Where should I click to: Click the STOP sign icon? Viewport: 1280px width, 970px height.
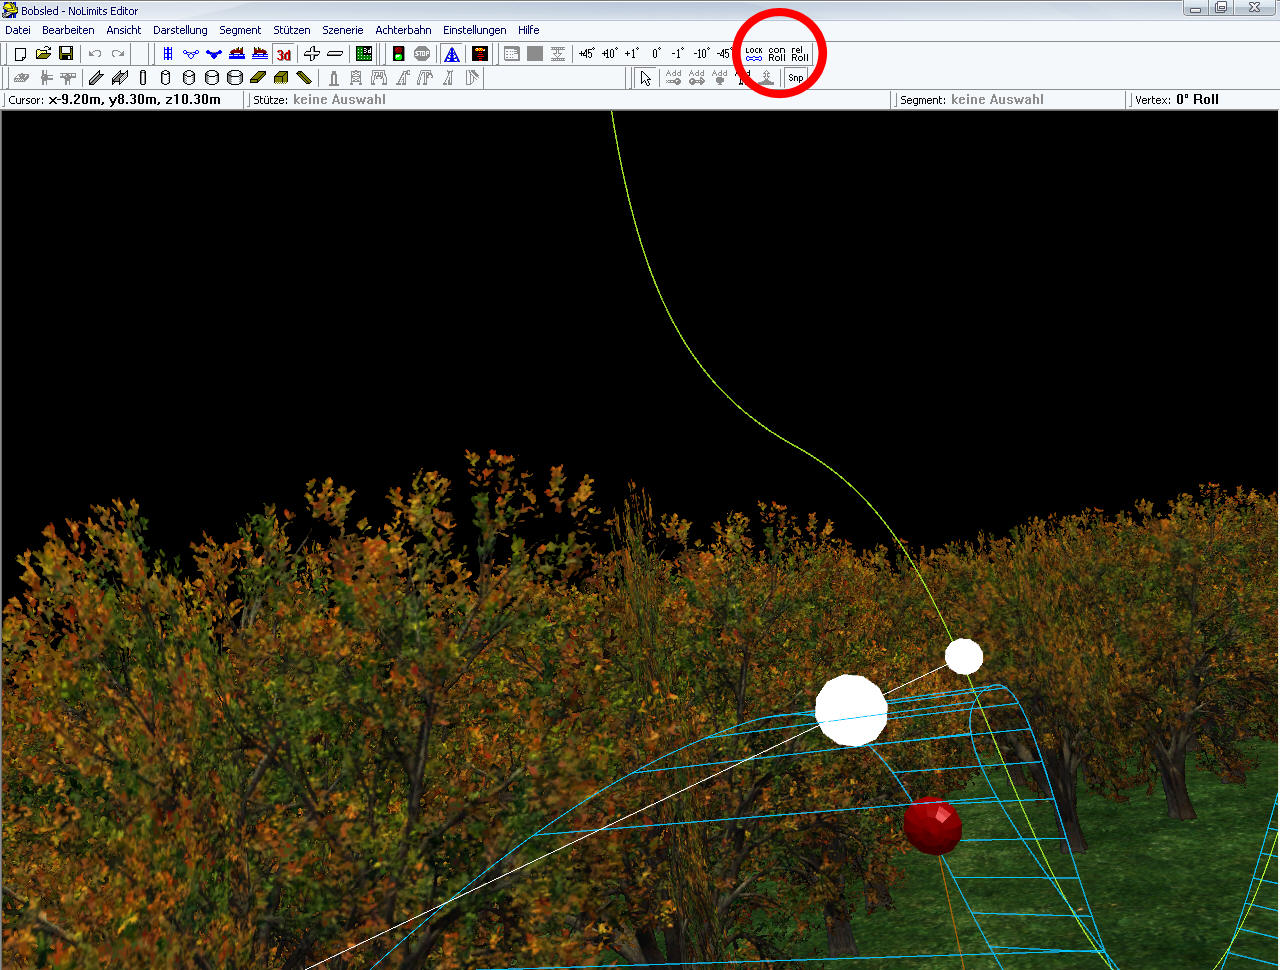[422, 54]
